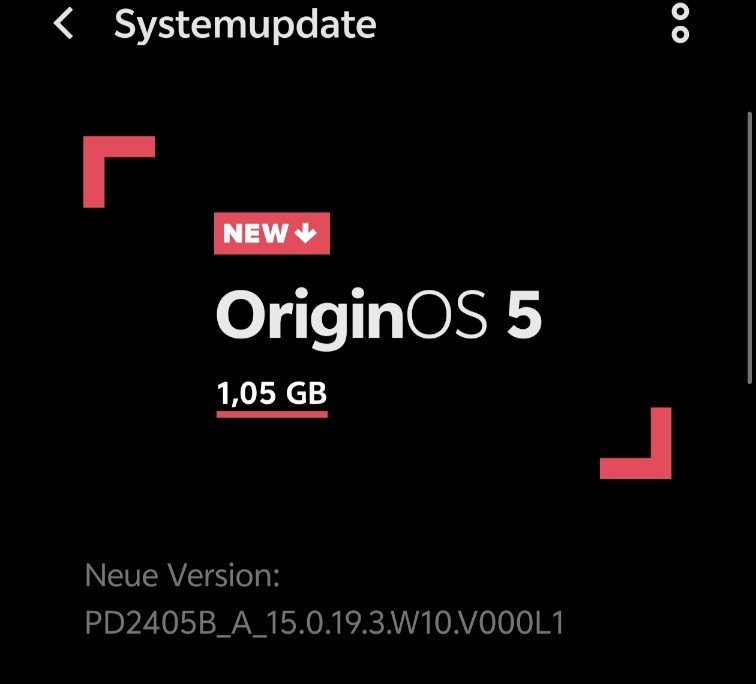
Task: Click the upper dot of overflow menu
Action: click(680, 12)
